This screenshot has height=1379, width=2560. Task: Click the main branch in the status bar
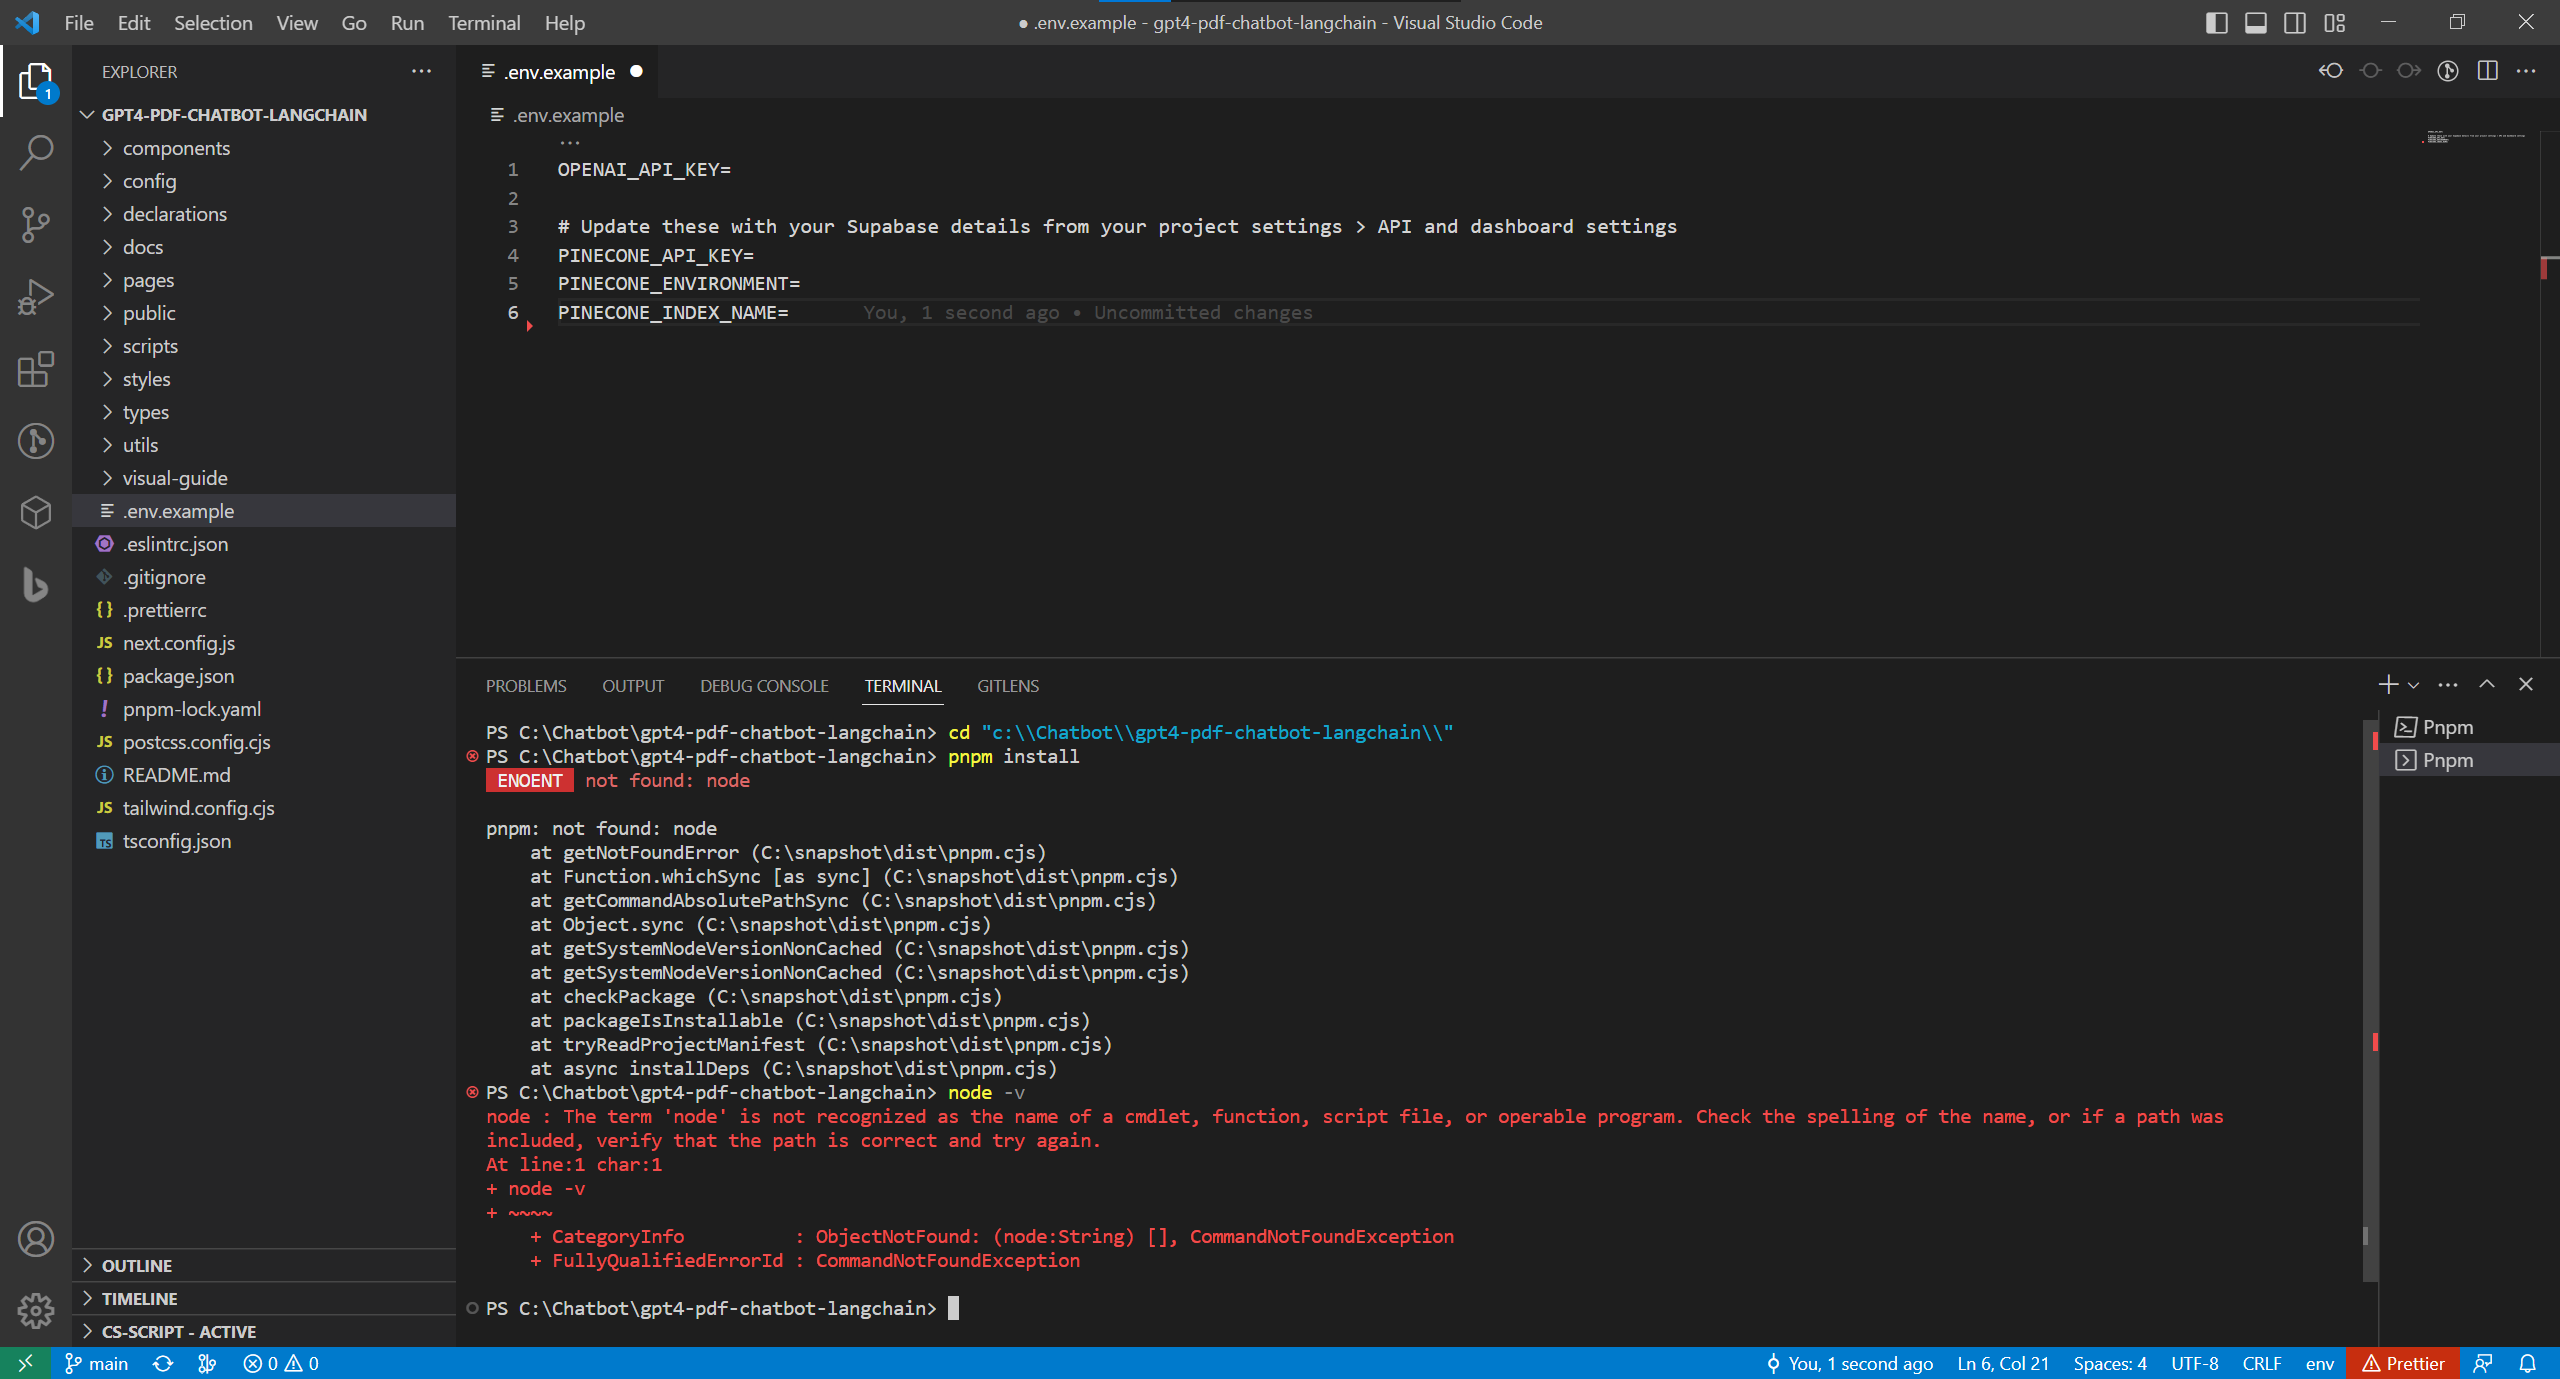tap(96, 1363)
